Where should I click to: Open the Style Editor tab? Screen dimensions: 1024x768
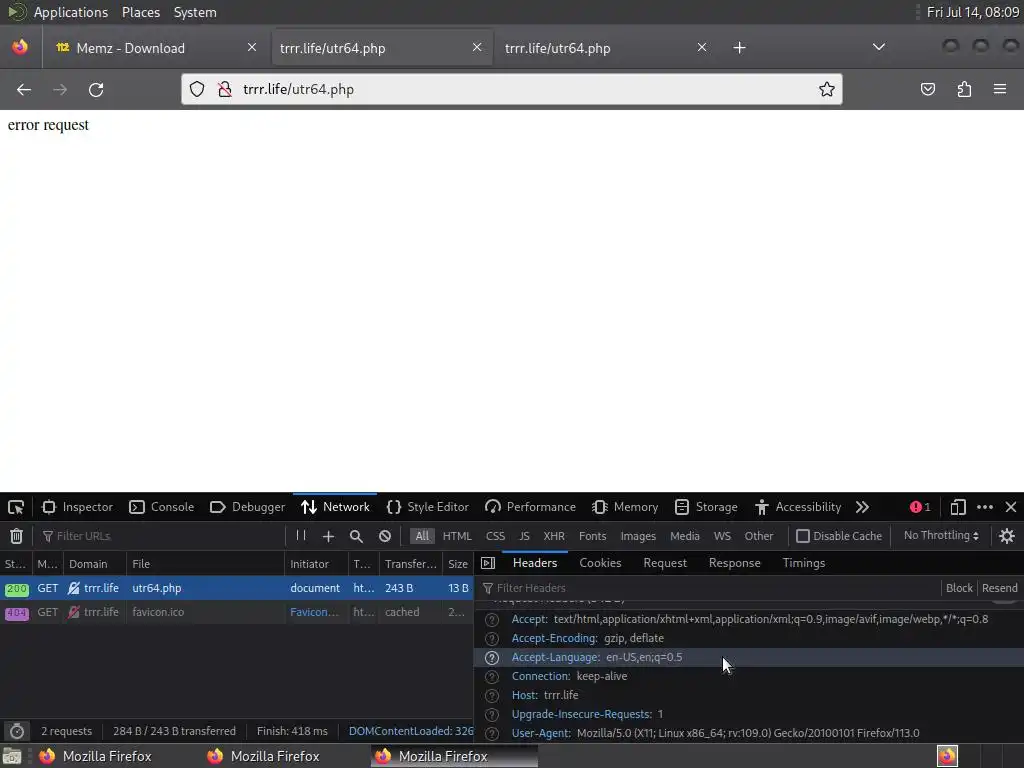428,507
